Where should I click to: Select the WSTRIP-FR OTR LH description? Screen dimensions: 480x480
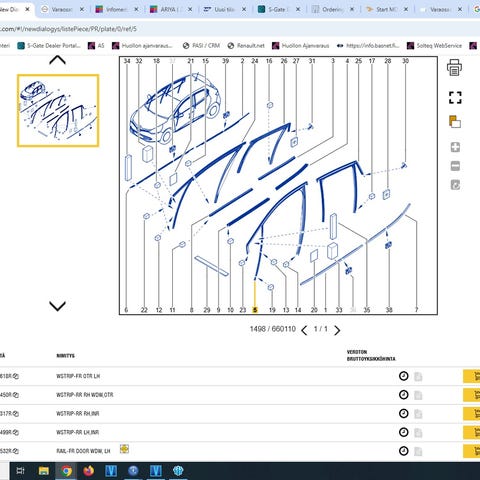coord(78,376)
